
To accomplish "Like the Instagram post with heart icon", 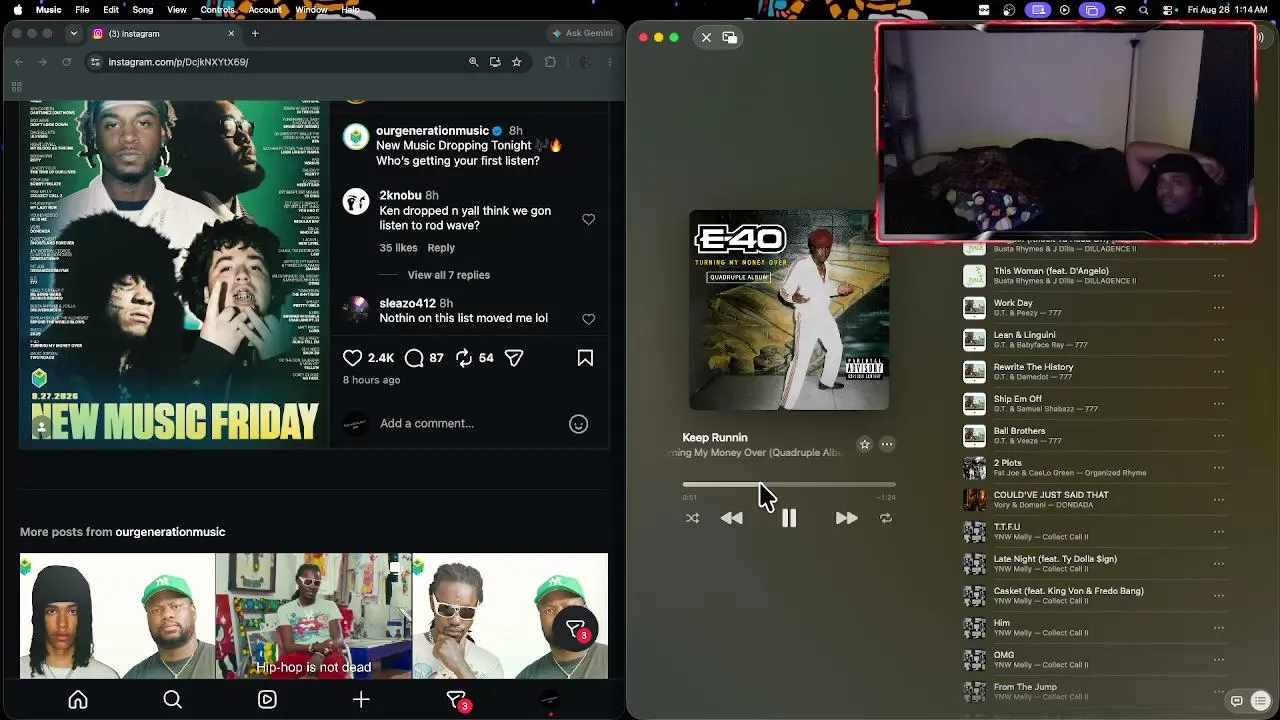I will click(x=353, y=358).
